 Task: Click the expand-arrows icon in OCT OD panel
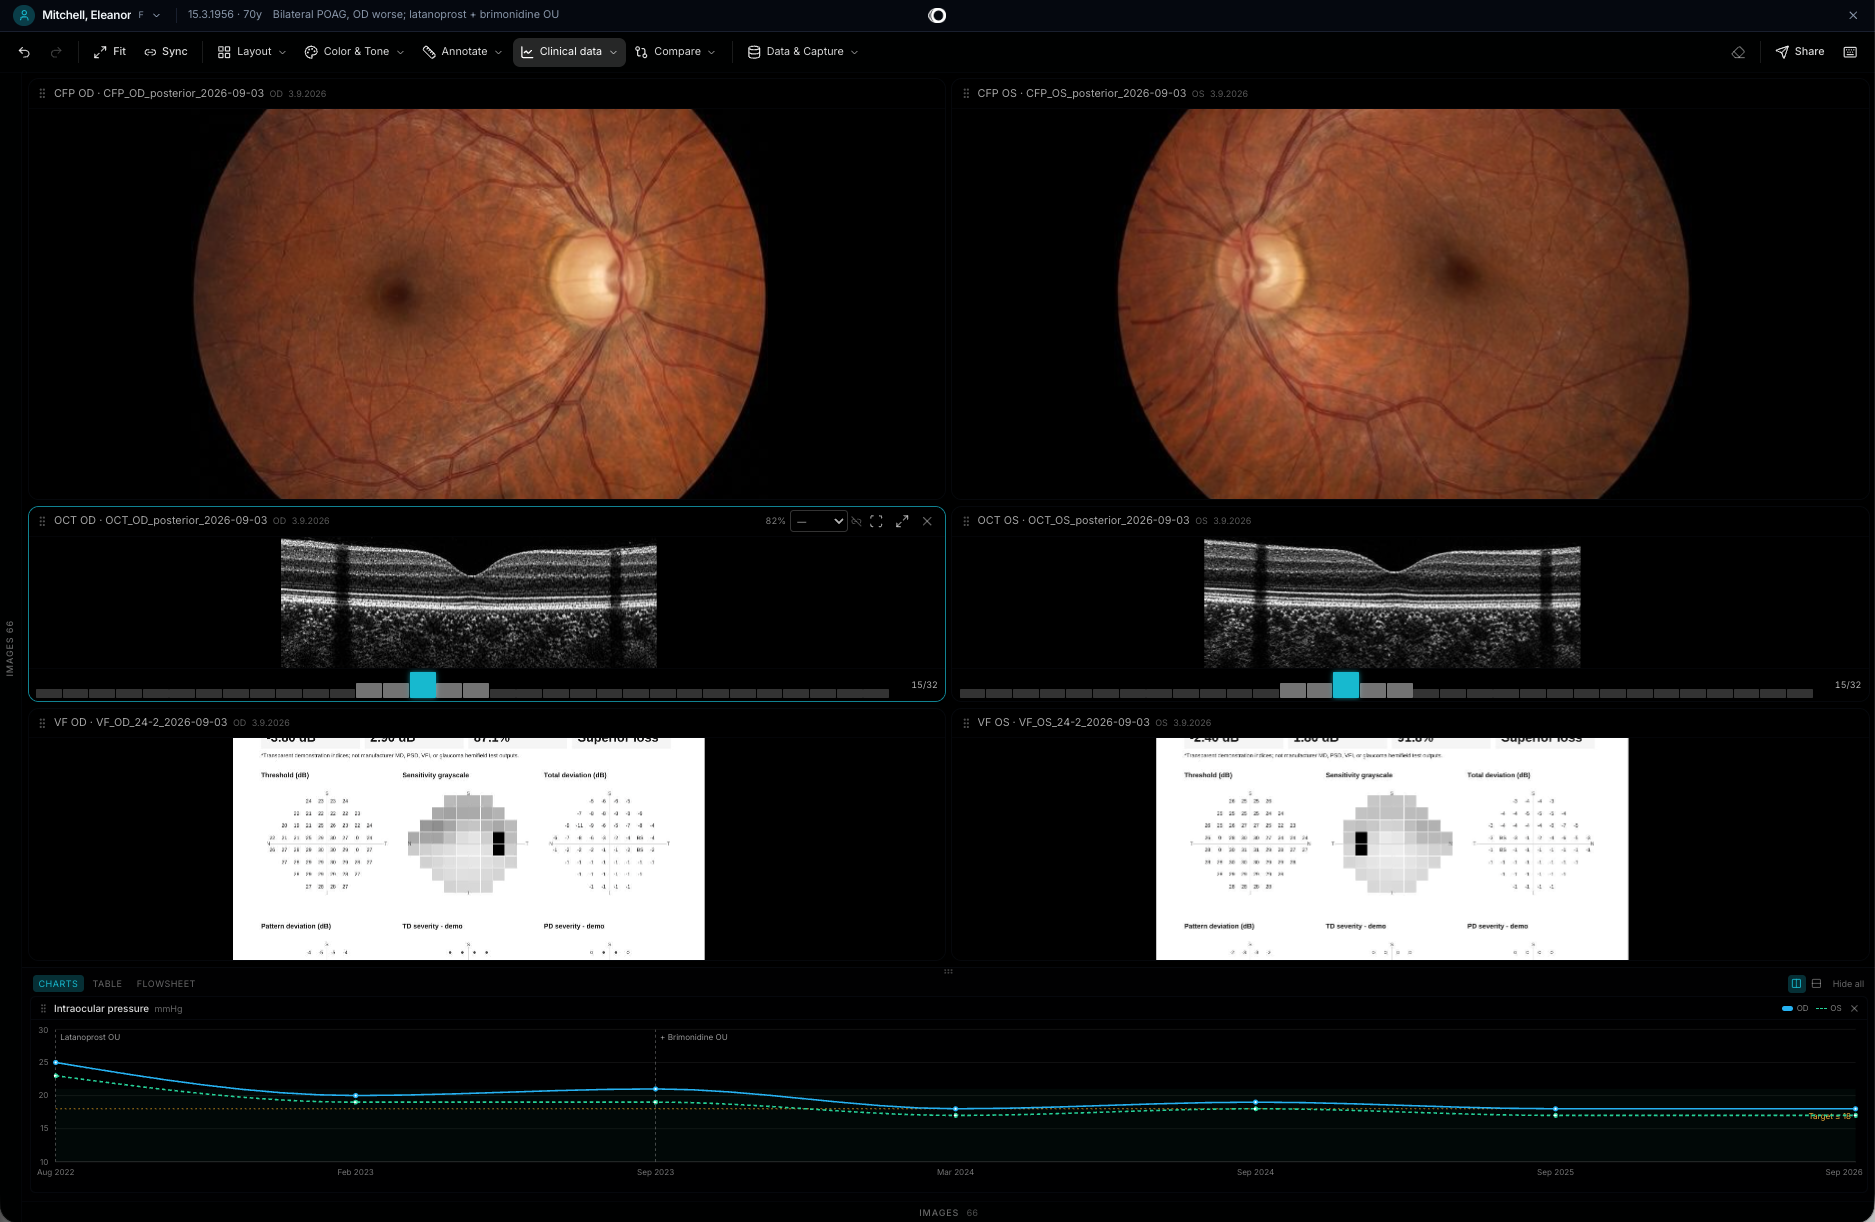coord(902,521)
